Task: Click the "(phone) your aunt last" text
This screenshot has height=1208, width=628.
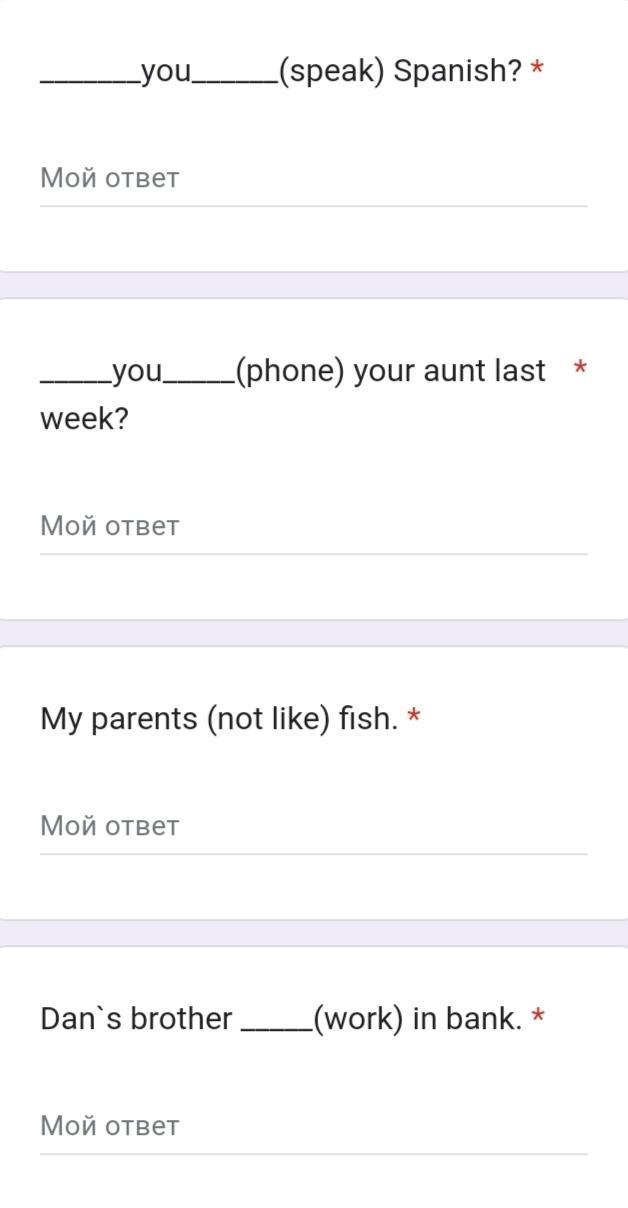Action: click(391, 371)
